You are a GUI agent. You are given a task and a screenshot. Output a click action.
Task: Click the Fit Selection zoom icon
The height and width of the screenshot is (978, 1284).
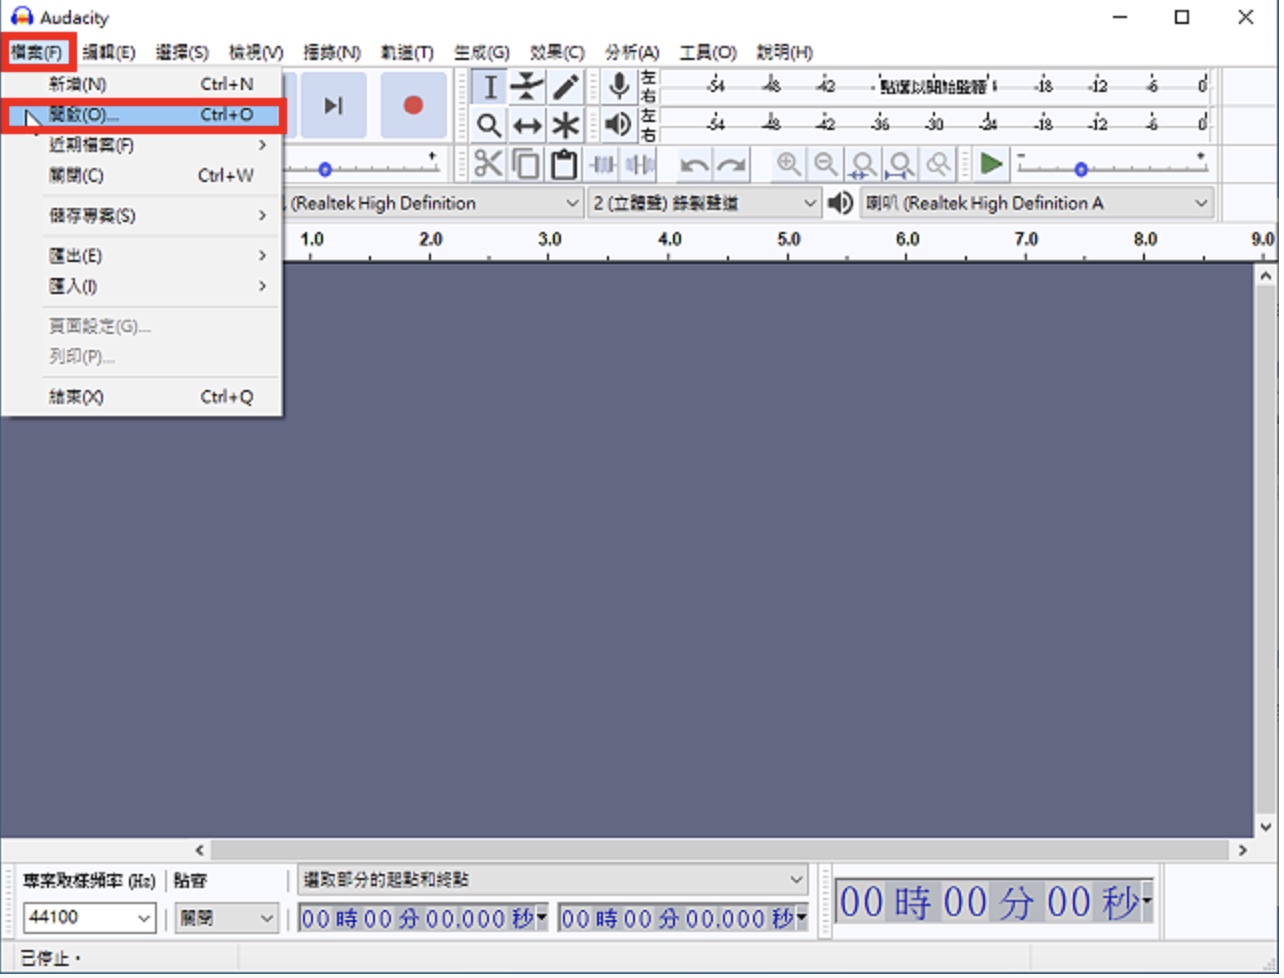(x=864, y=164)
